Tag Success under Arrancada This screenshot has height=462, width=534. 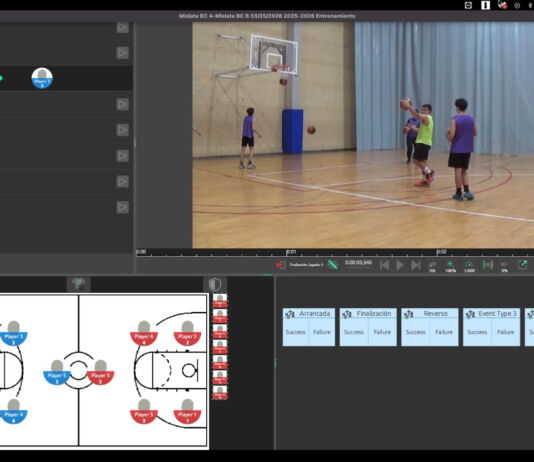tap(295, 332)
